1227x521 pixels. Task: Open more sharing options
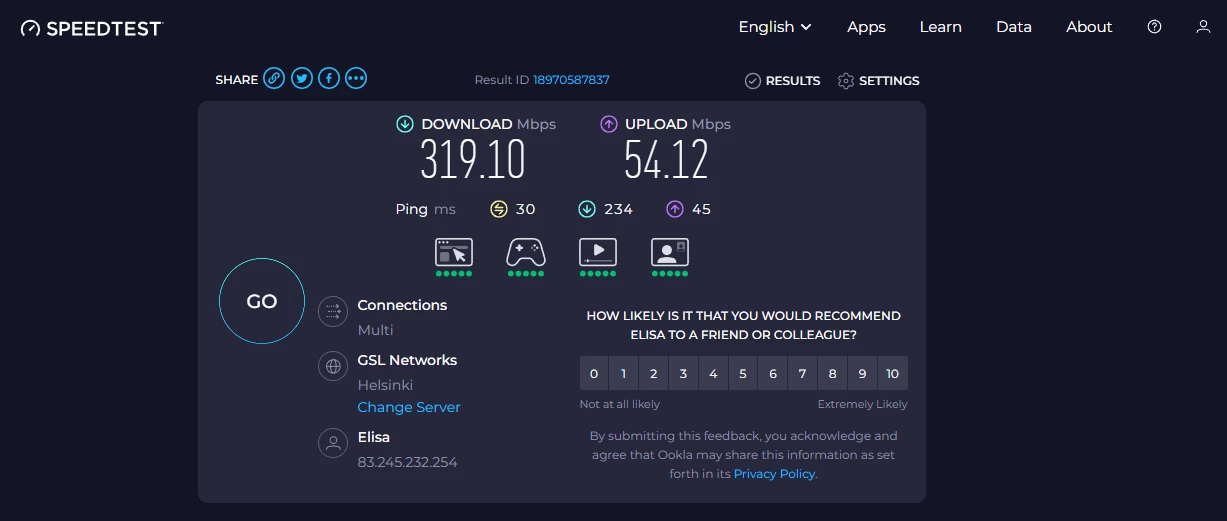point(356,79)
